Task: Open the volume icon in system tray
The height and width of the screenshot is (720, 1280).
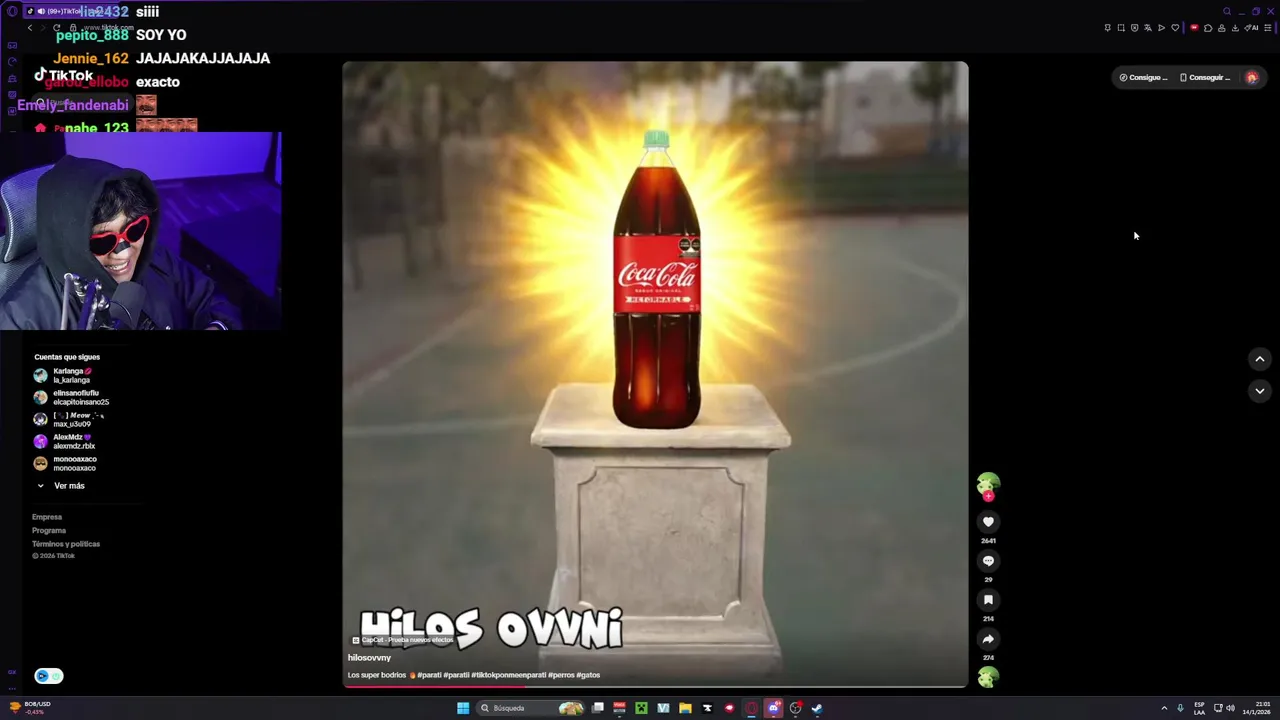Action: 1230,708
